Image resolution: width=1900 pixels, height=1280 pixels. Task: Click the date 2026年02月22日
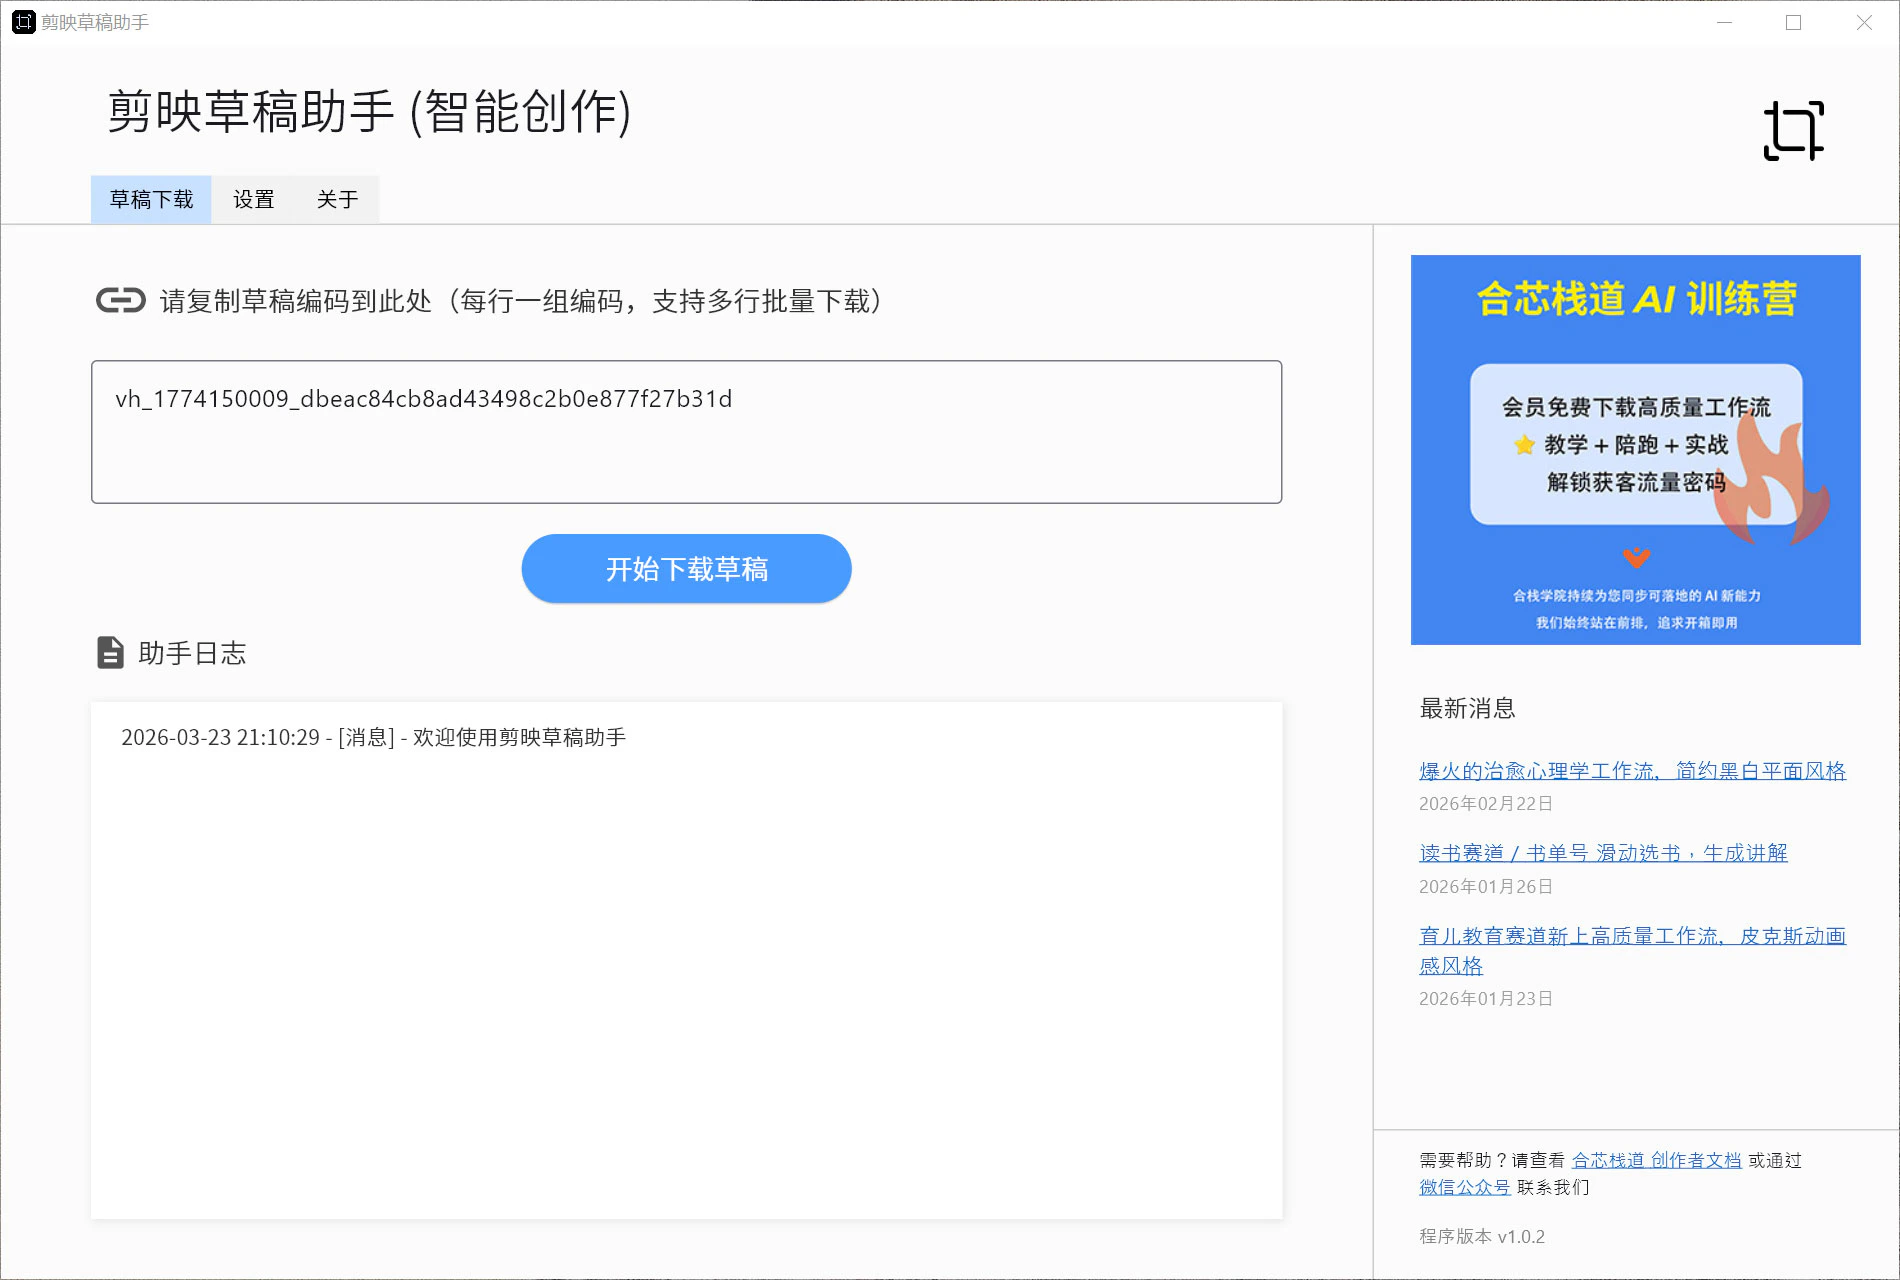point(1486,804)
